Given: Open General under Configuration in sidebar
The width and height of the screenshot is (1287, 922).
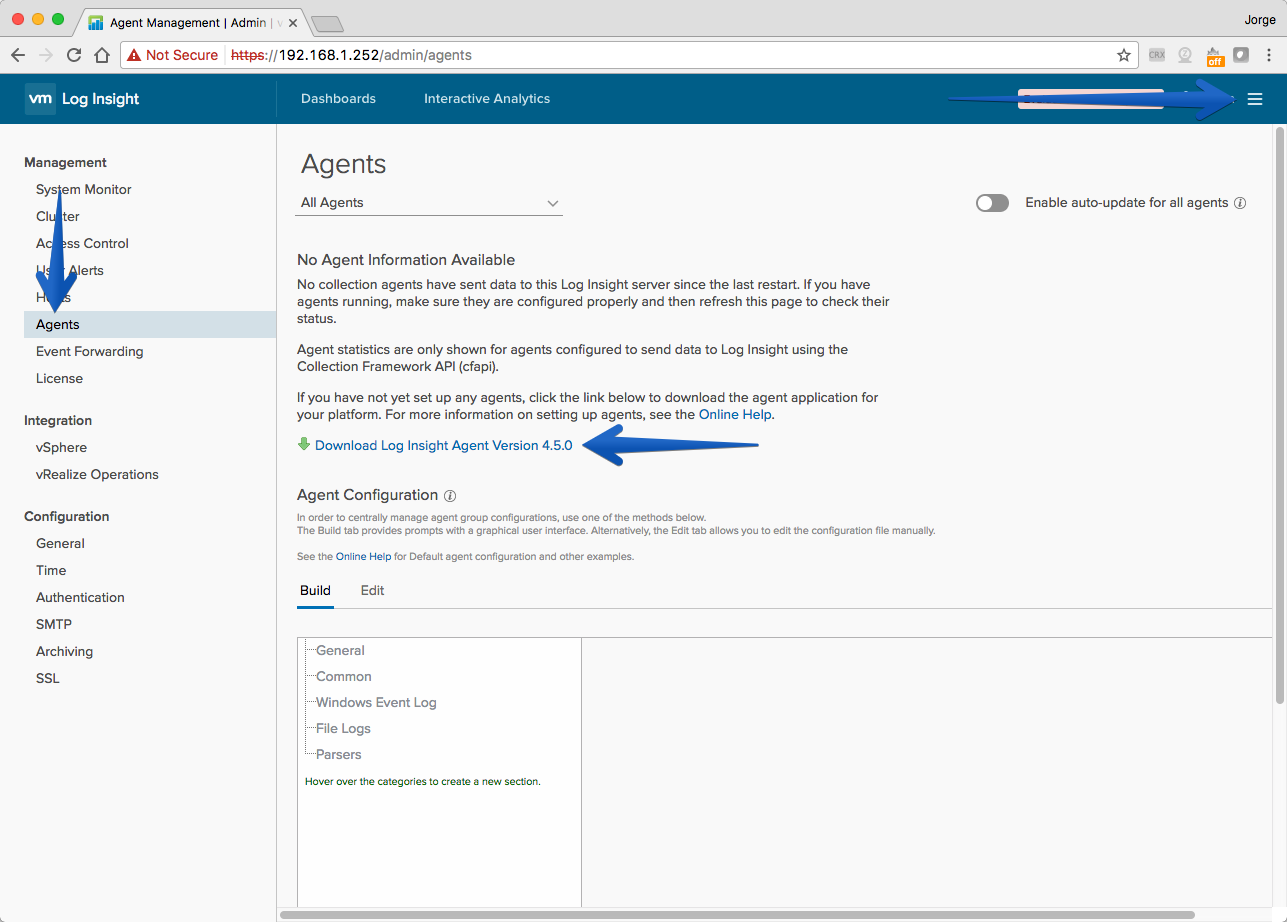Looking at the screenshot, I should 60,543.
